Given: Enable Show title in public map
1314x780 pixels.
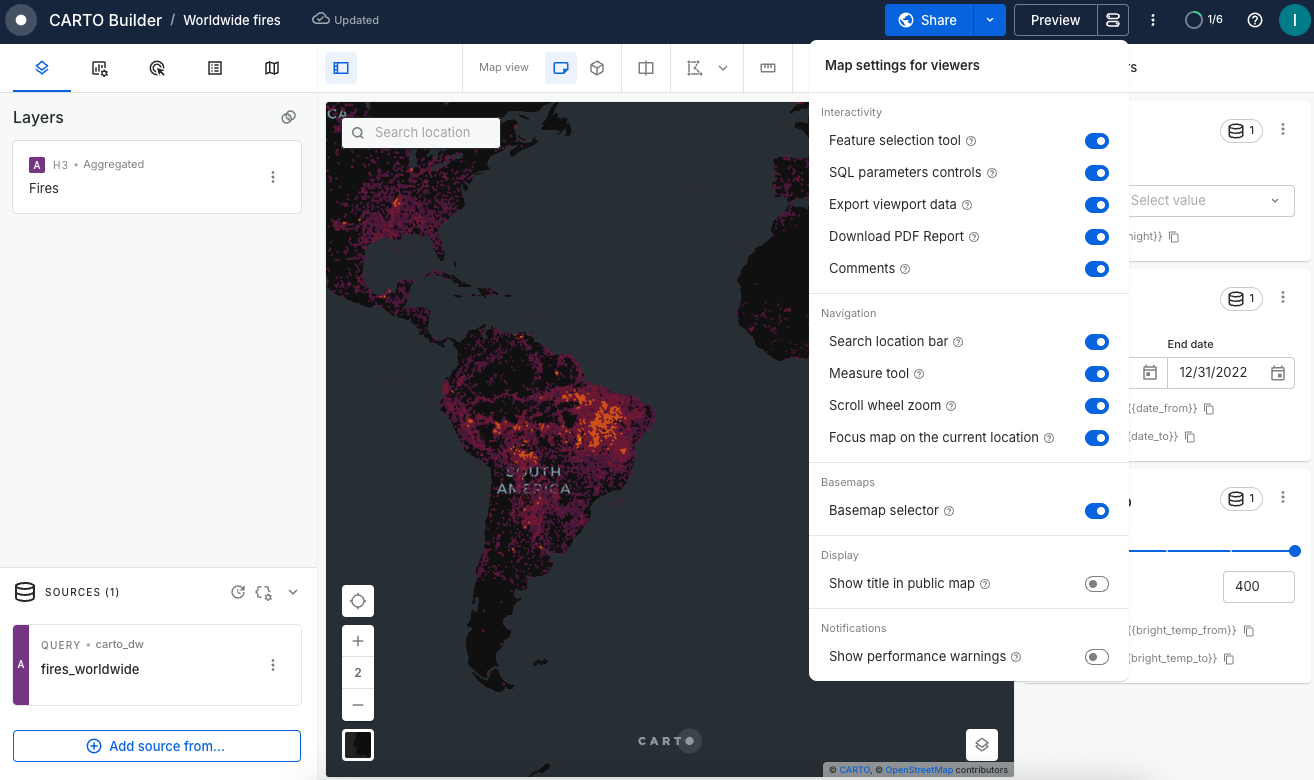Looking at the screenshot, I should pos(1096,584).
